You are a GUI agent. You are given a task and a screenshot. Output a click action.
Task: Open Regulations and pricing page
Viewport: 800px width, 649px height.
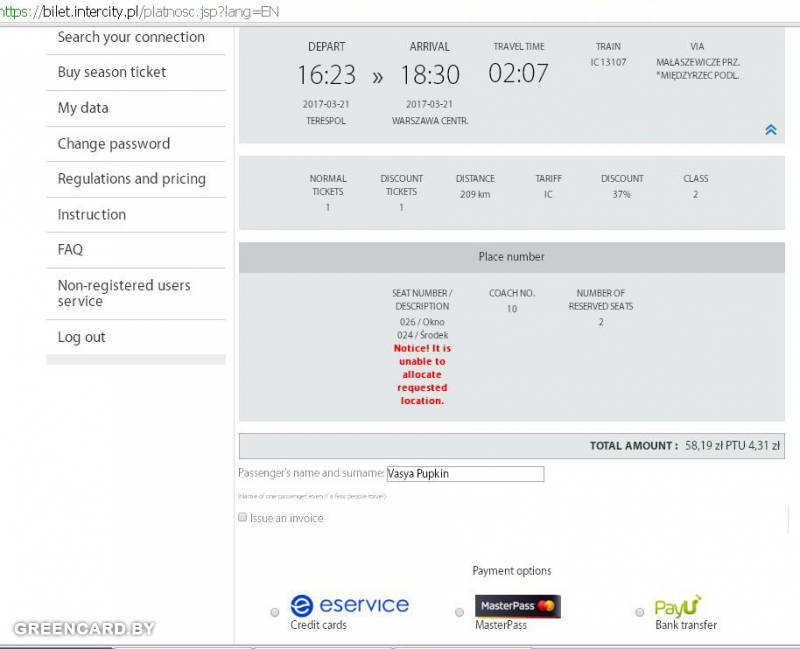coord(131,179)
